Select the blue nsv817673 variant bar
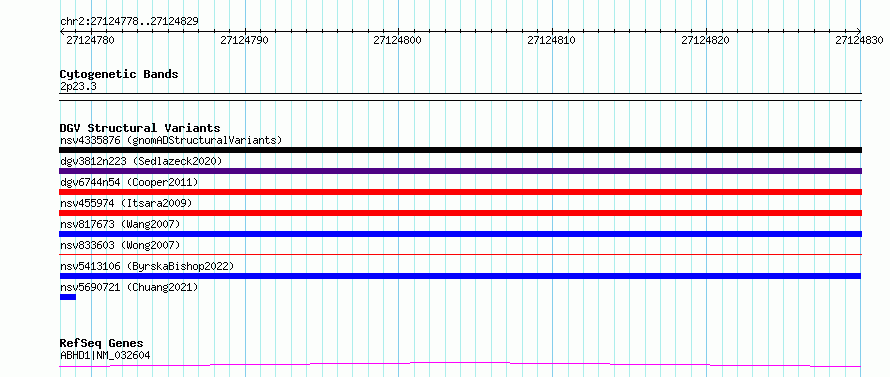Viewport: 890px width, 377px height. tap(460, 234)
